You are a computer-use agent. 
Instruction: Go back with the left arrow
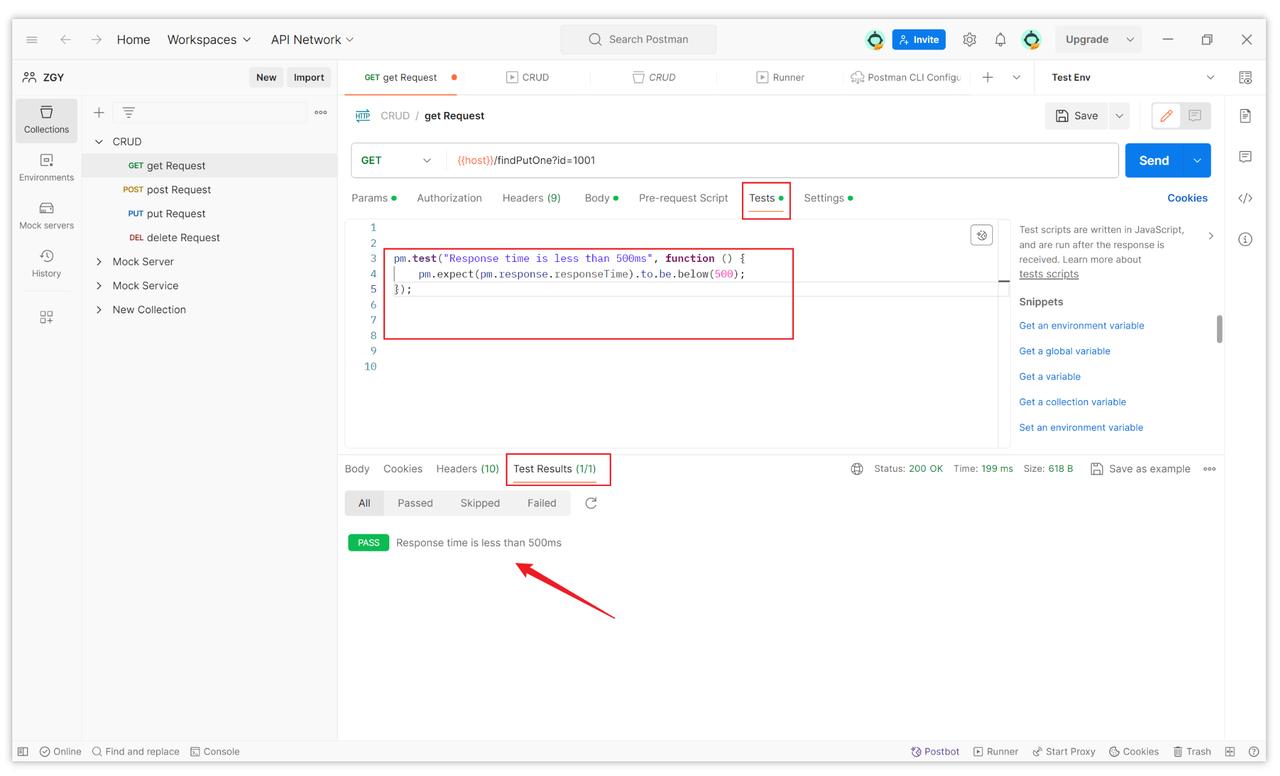click(65, 40)
